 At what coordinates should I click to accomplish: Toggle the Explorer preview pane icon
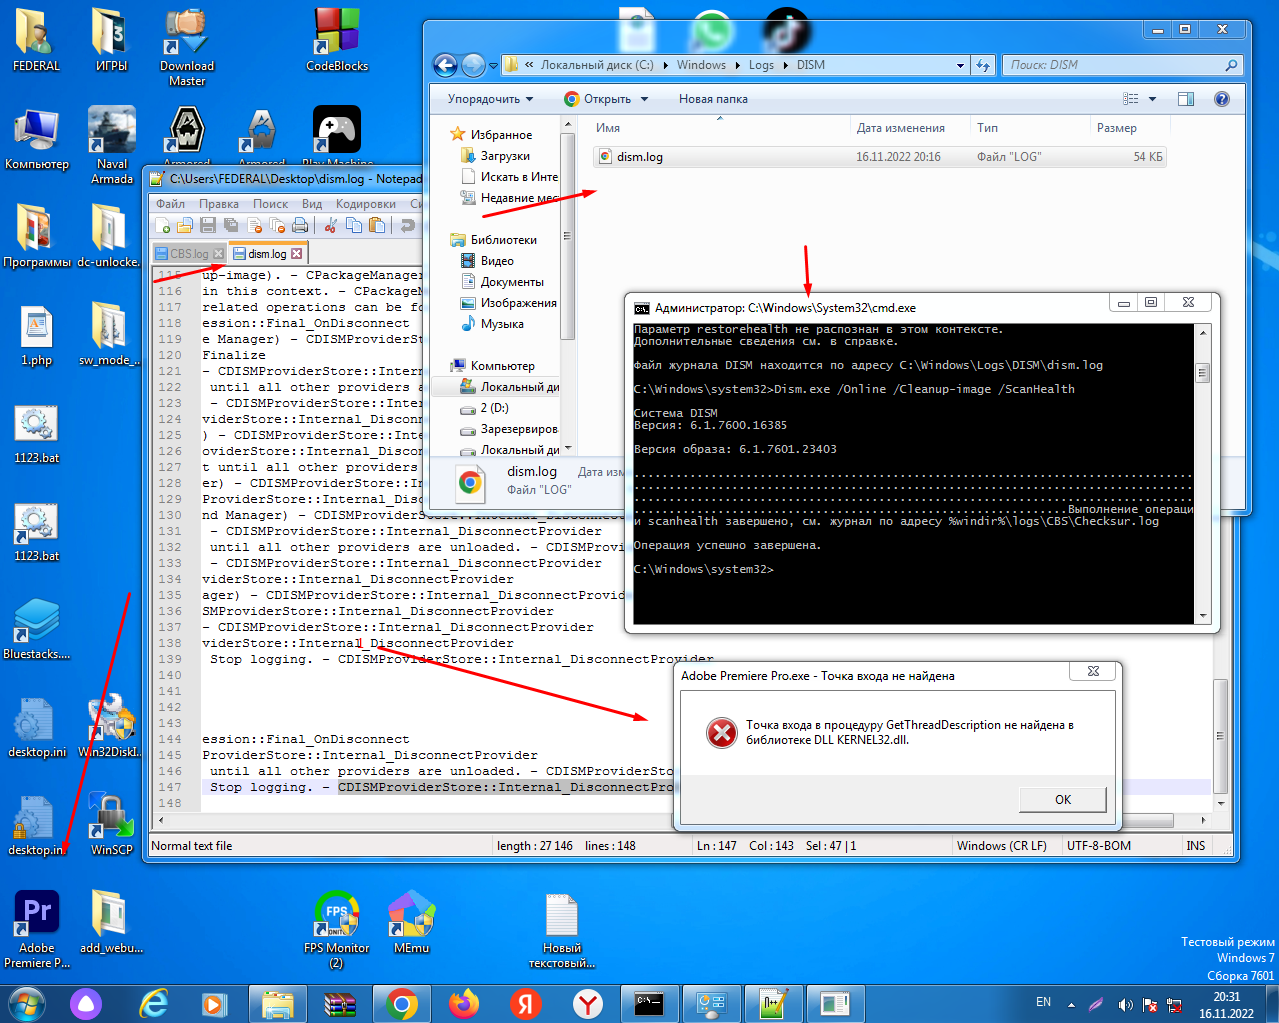(1186, 99)
